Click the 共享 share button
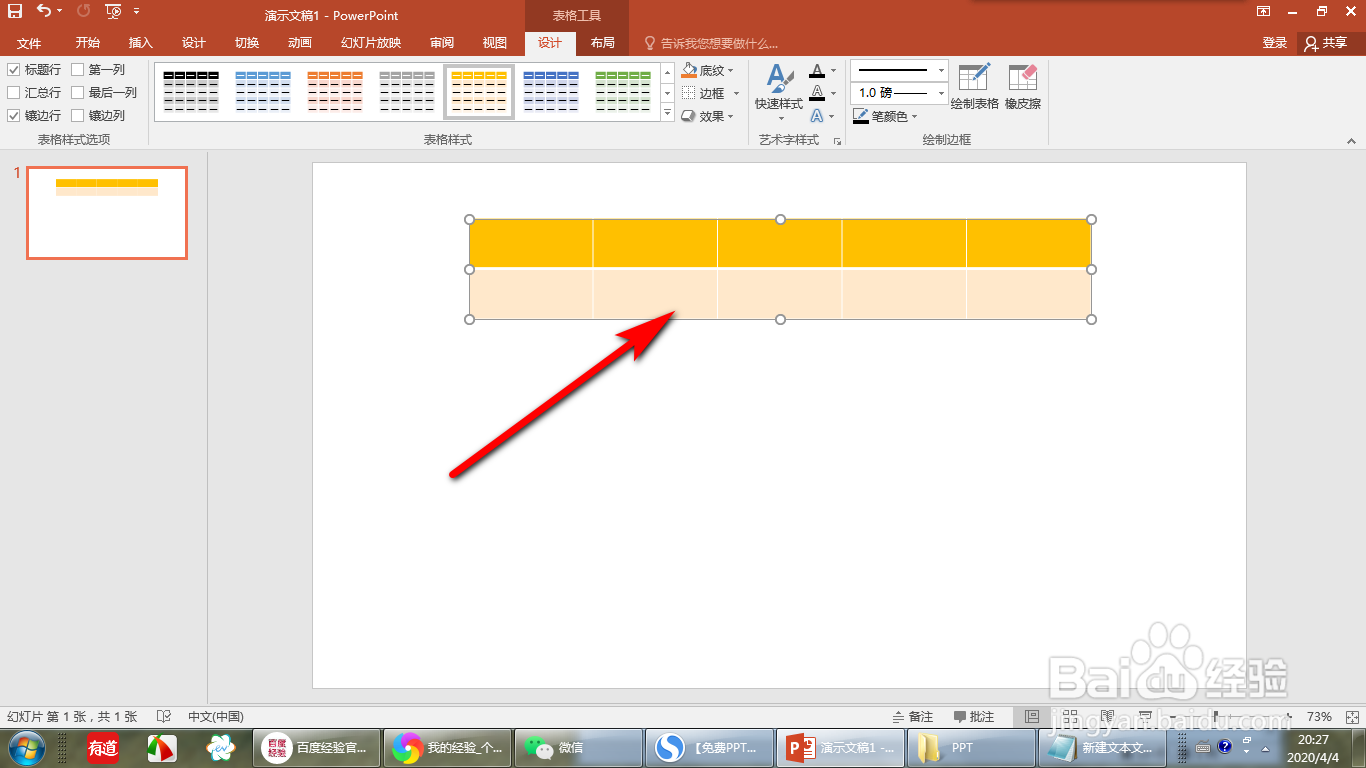Viewport: 1366px width, 768px height. pyautogui.click(x=1326, y=43)
